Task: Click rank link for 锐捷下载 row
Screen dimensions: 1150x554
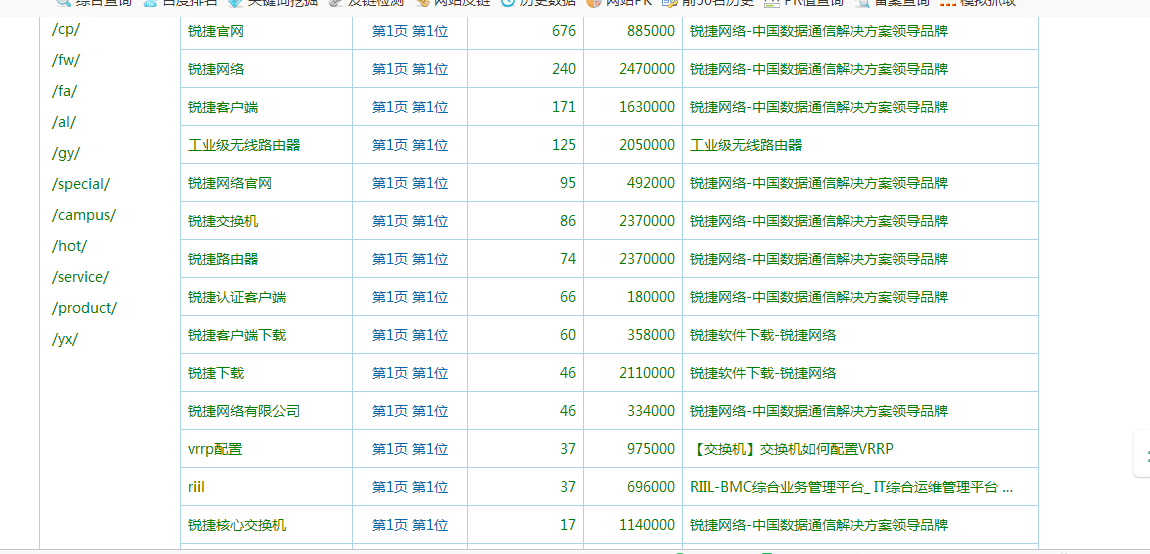Action: (410, 373)
